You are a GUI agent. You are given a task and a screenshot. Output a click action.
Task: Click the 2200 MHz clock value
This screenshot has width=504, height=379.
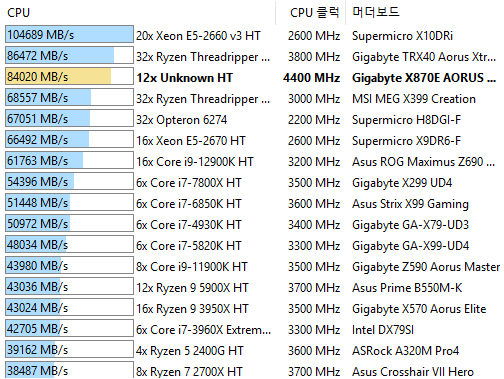314,120
